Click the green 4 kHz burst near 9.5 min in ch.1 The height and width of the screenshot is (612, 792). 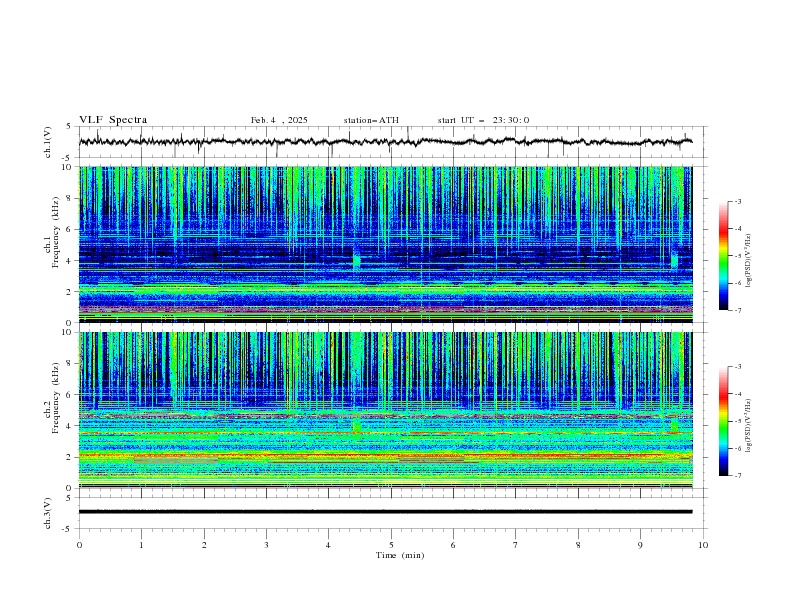tap(674, 260)
